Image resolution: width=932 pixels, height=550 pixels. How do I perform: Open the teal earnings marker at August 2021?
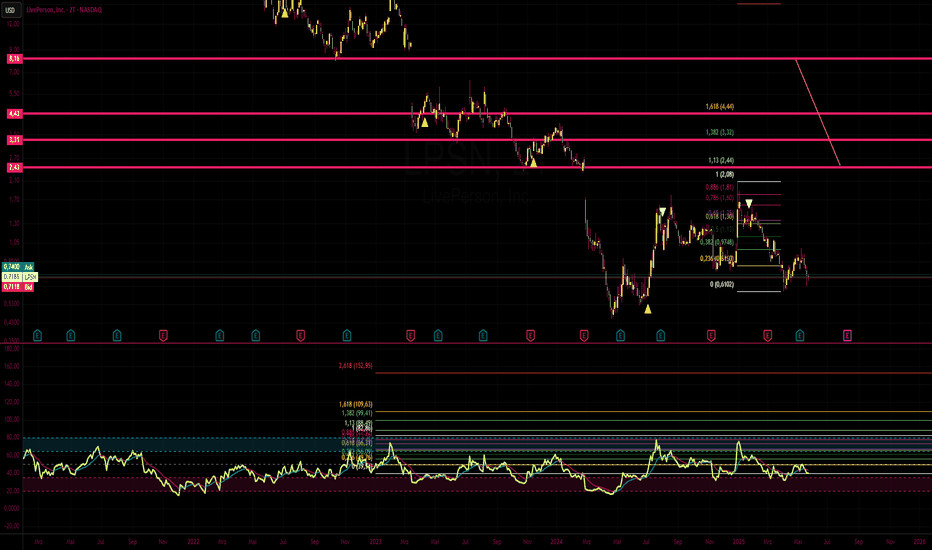(x=117, y=336)
